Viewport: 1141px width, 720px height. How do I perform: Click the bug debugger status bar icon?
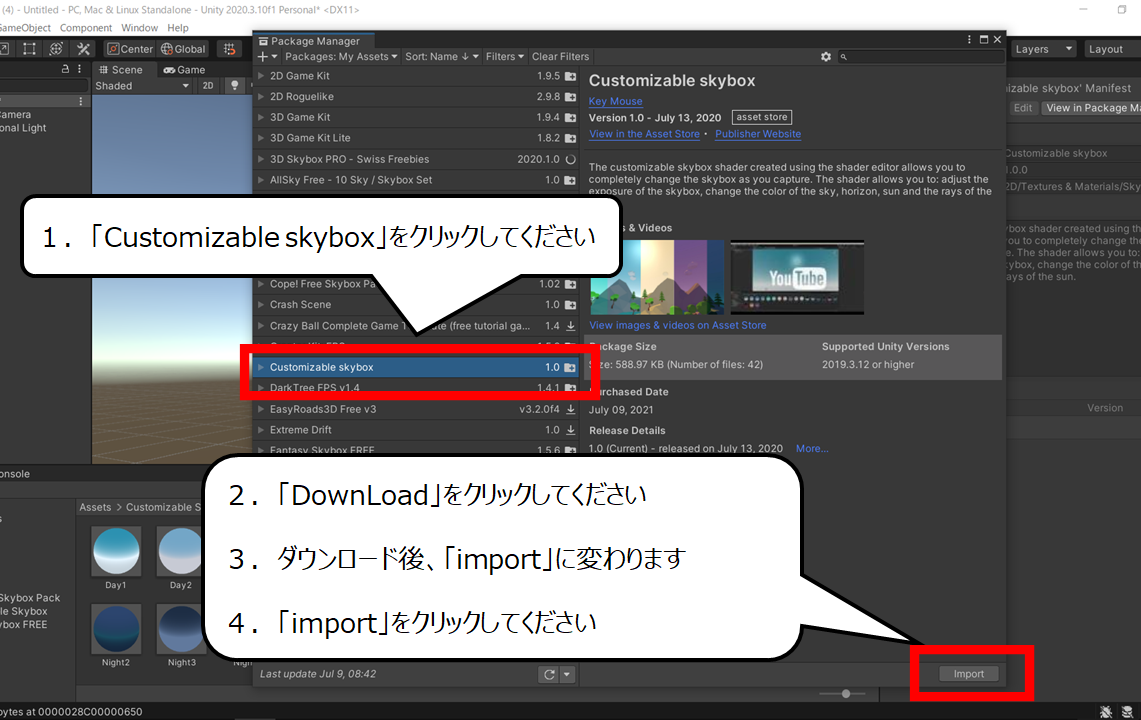[1106, 711]
